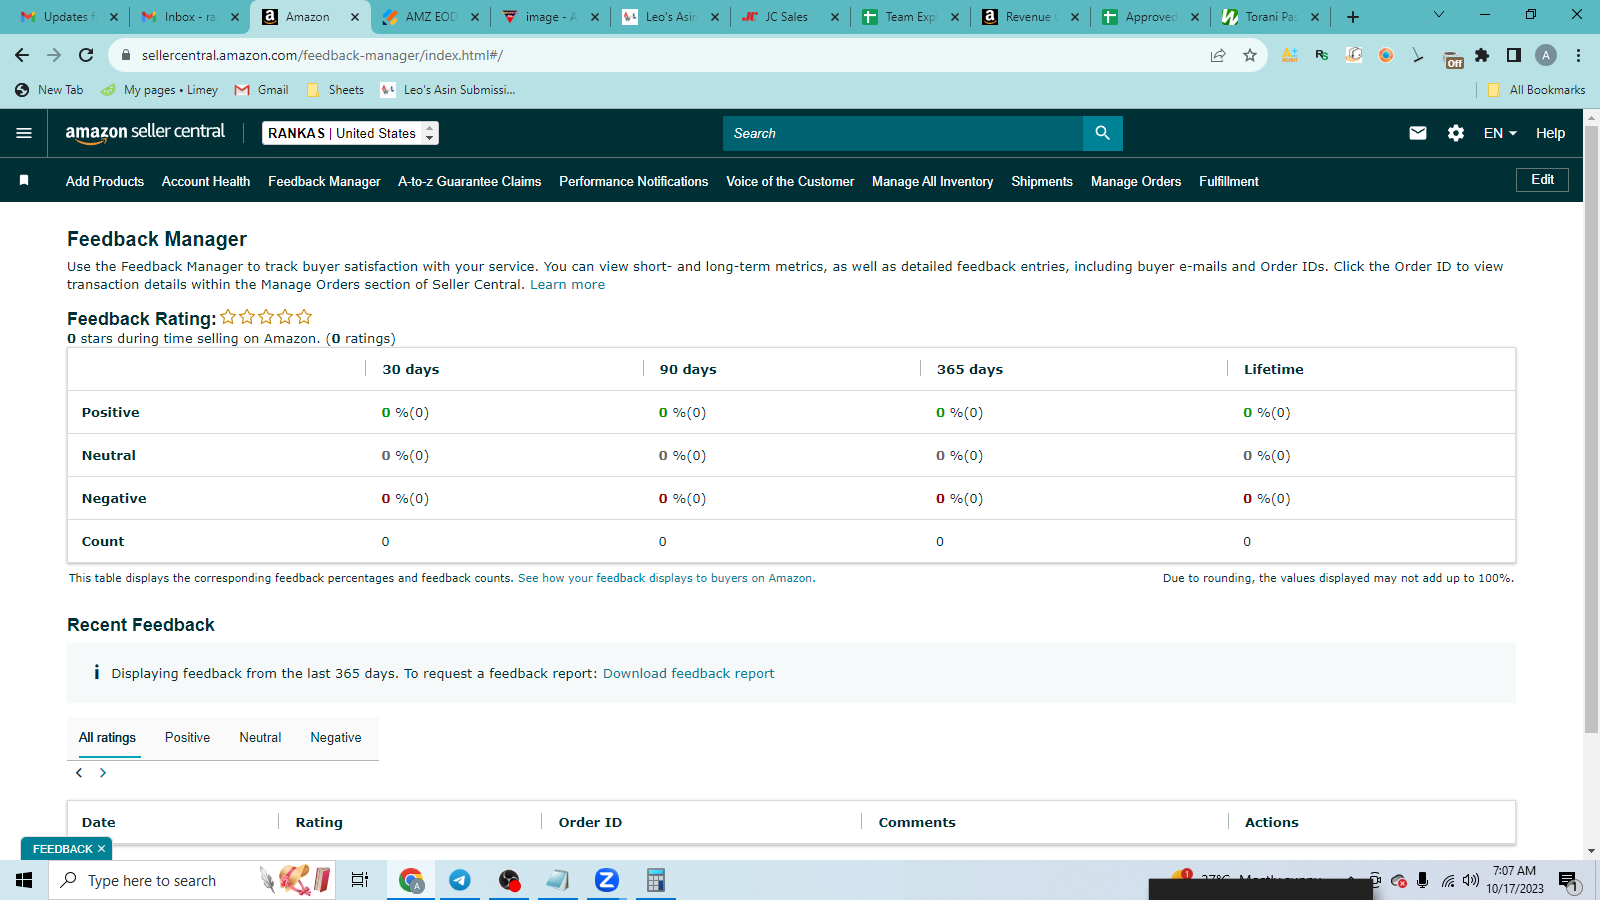Open Add Products in navigation bar
This screenshot has height=900, width=1600.
tap(105, 181)
